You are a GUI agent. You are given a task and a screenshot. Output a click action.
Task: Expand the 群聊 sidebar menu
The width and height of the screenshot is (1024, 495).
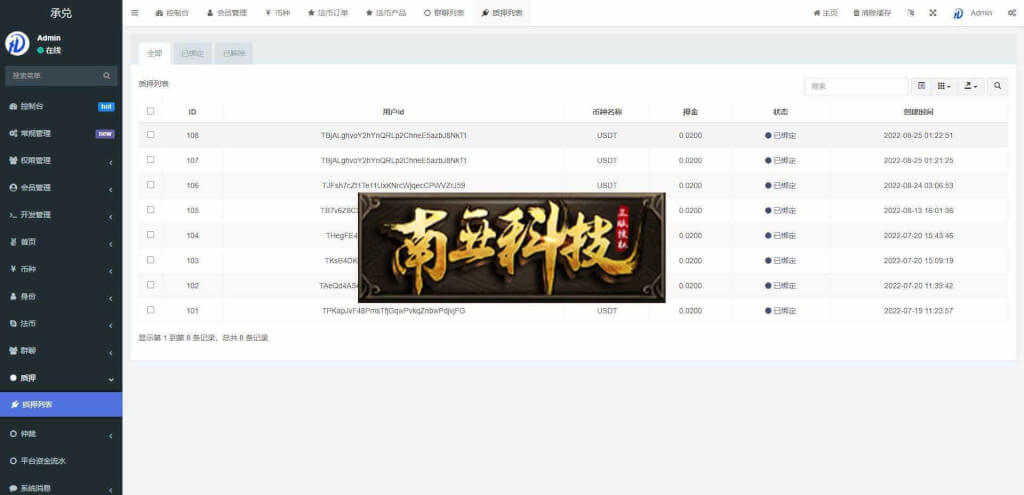tap(61, 351)
